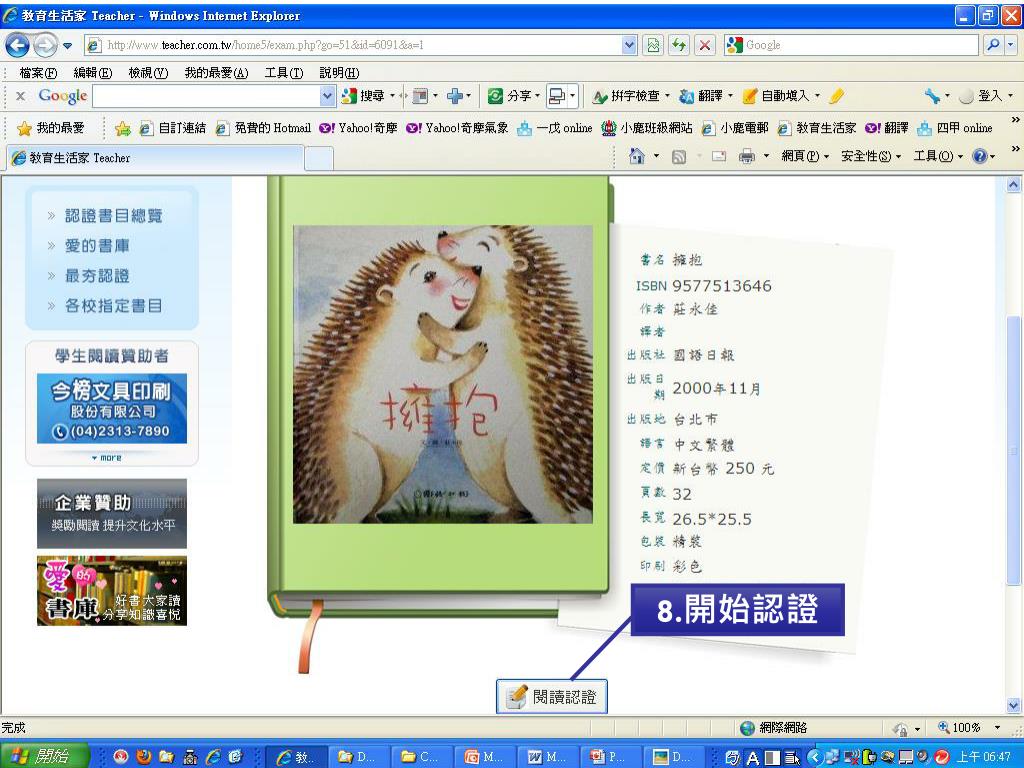Click the 拼字檢查 spell check button
The height and width of the screenshot is (768, 1024).
(626, 96)
